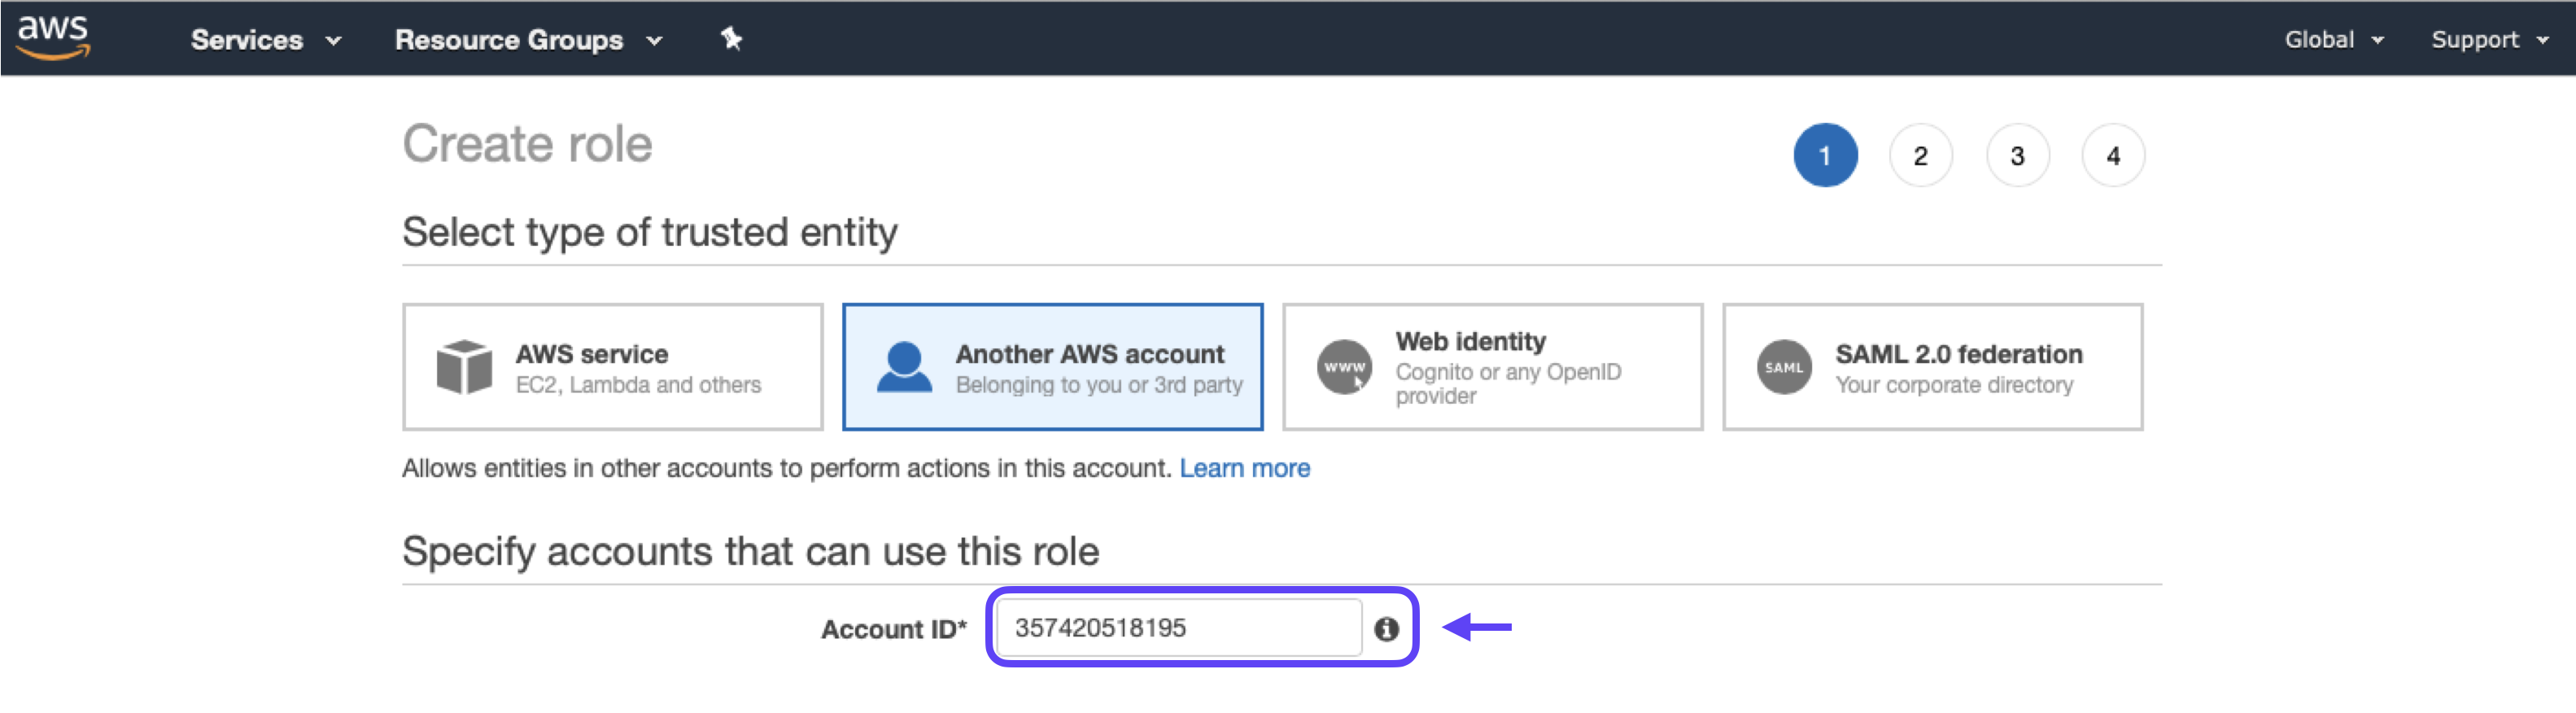The height and width of the screenshot is (713, 2576).
Task: Click 'EC2, Lambda and others' text
Action: tap(638, 385)
